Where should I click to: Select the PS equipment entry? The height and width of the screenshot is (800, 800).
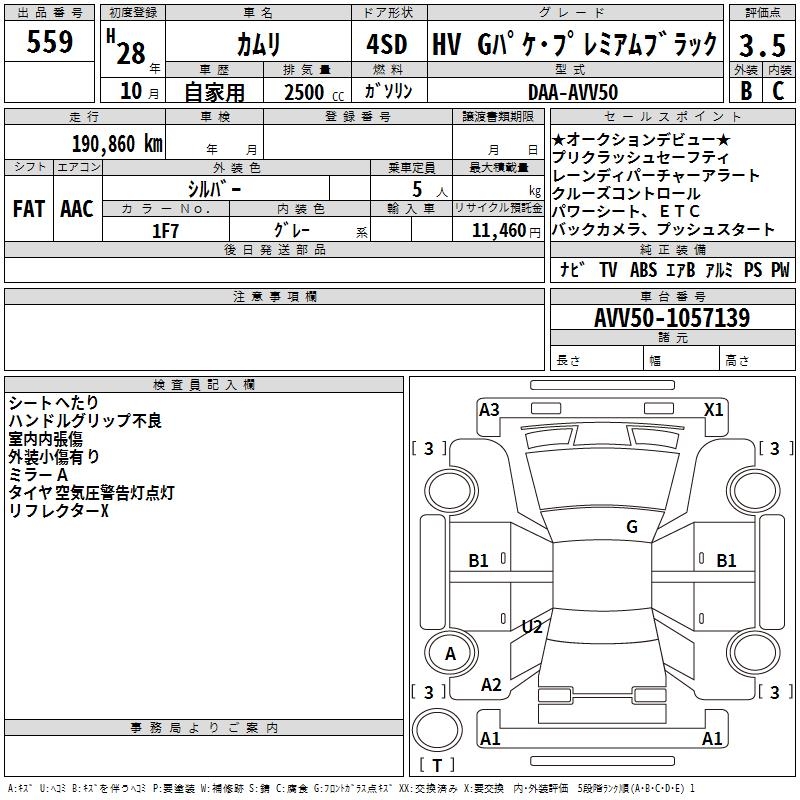point(753,269)
